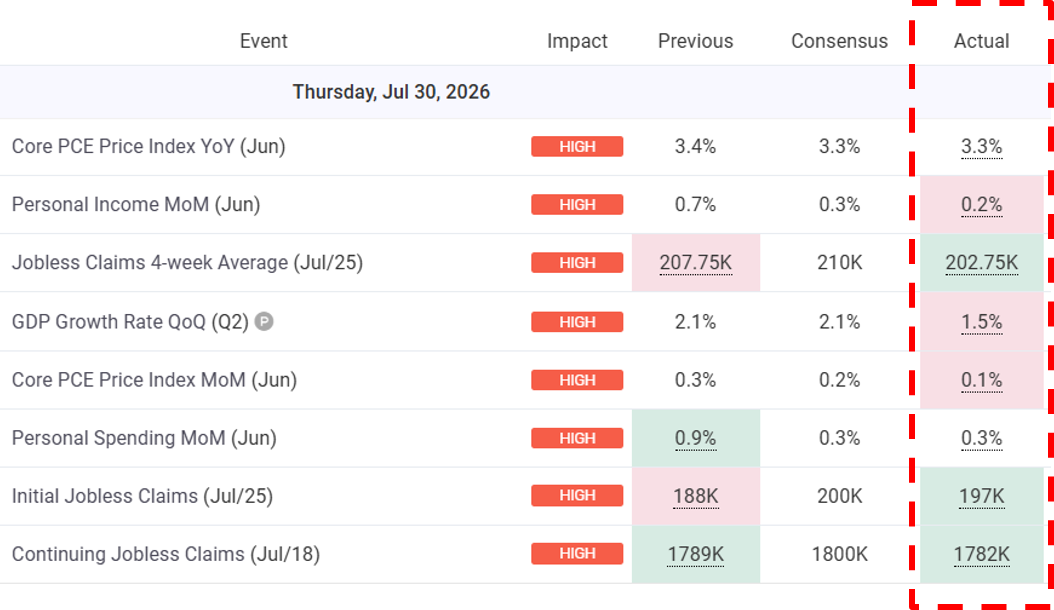
Task: Open the Core PCE Price Index YoY (Jun) event
Action: point(149,146)
